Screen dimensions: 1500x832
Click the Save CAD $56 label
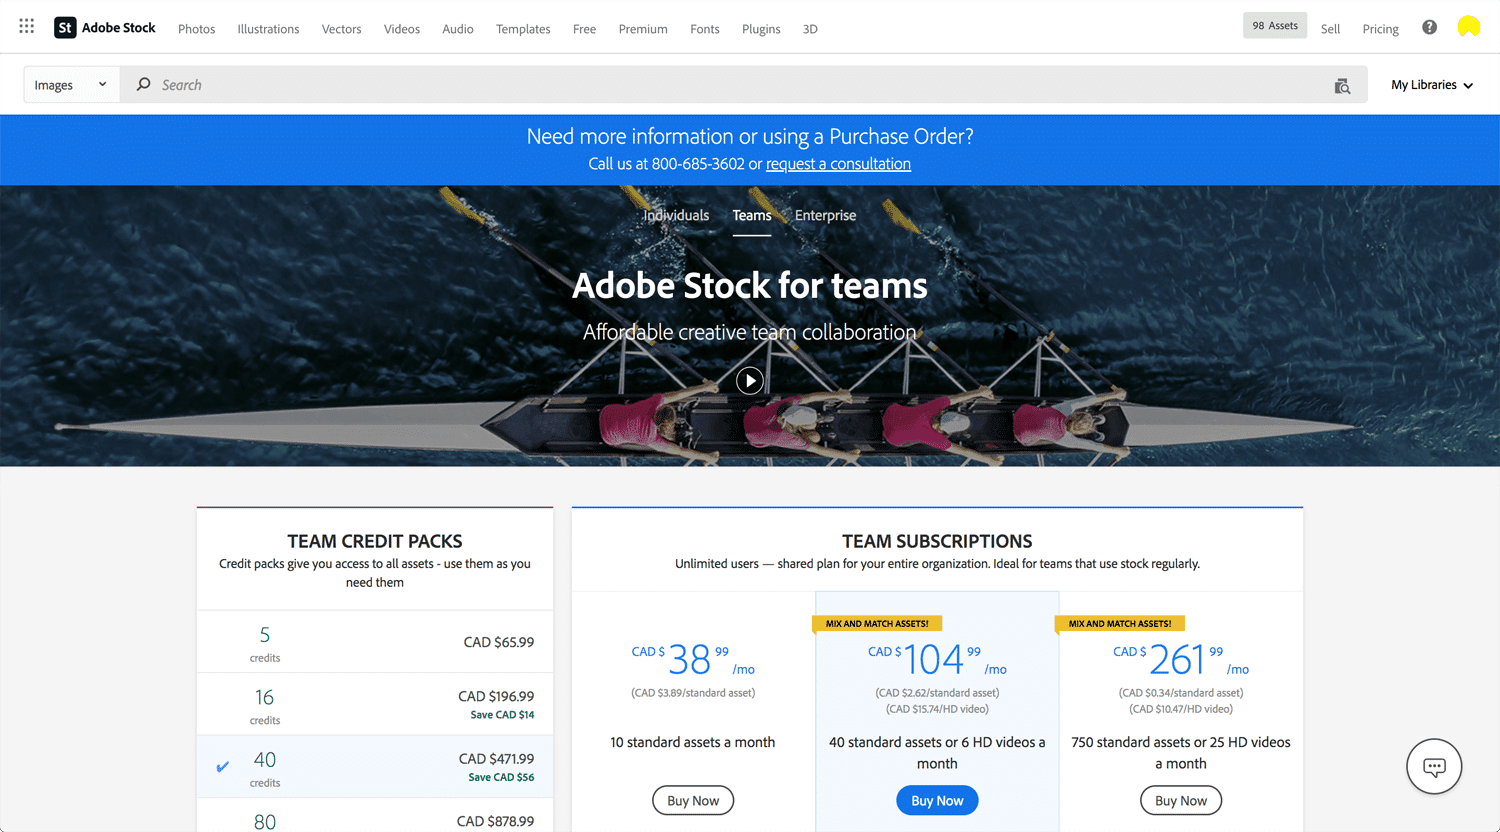[501, 777]
